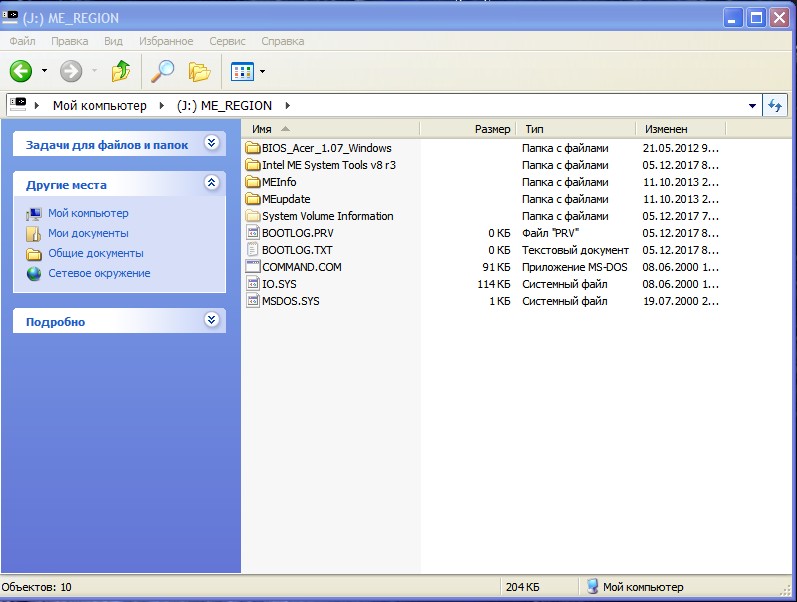Select BIOS_Acer_1.07_Windows folder icon
The width and height of the screenshot is (797, 602).
point(253,148)
